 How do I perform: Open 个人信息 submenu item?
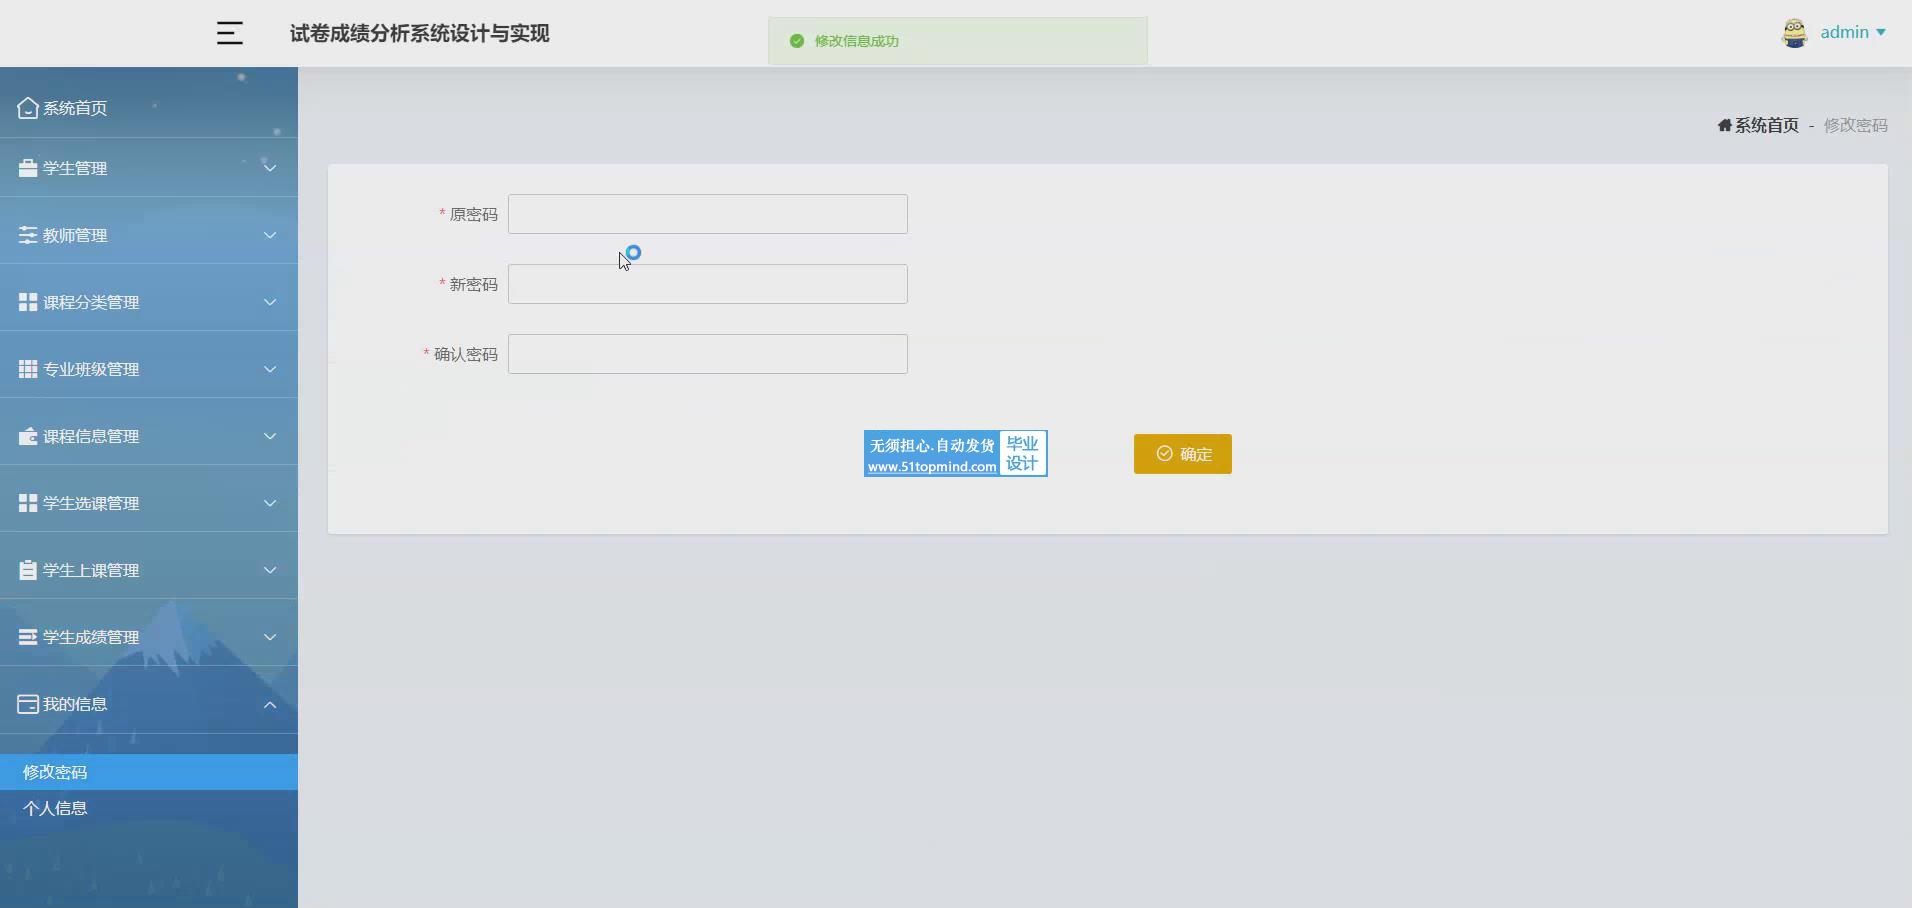149,808
